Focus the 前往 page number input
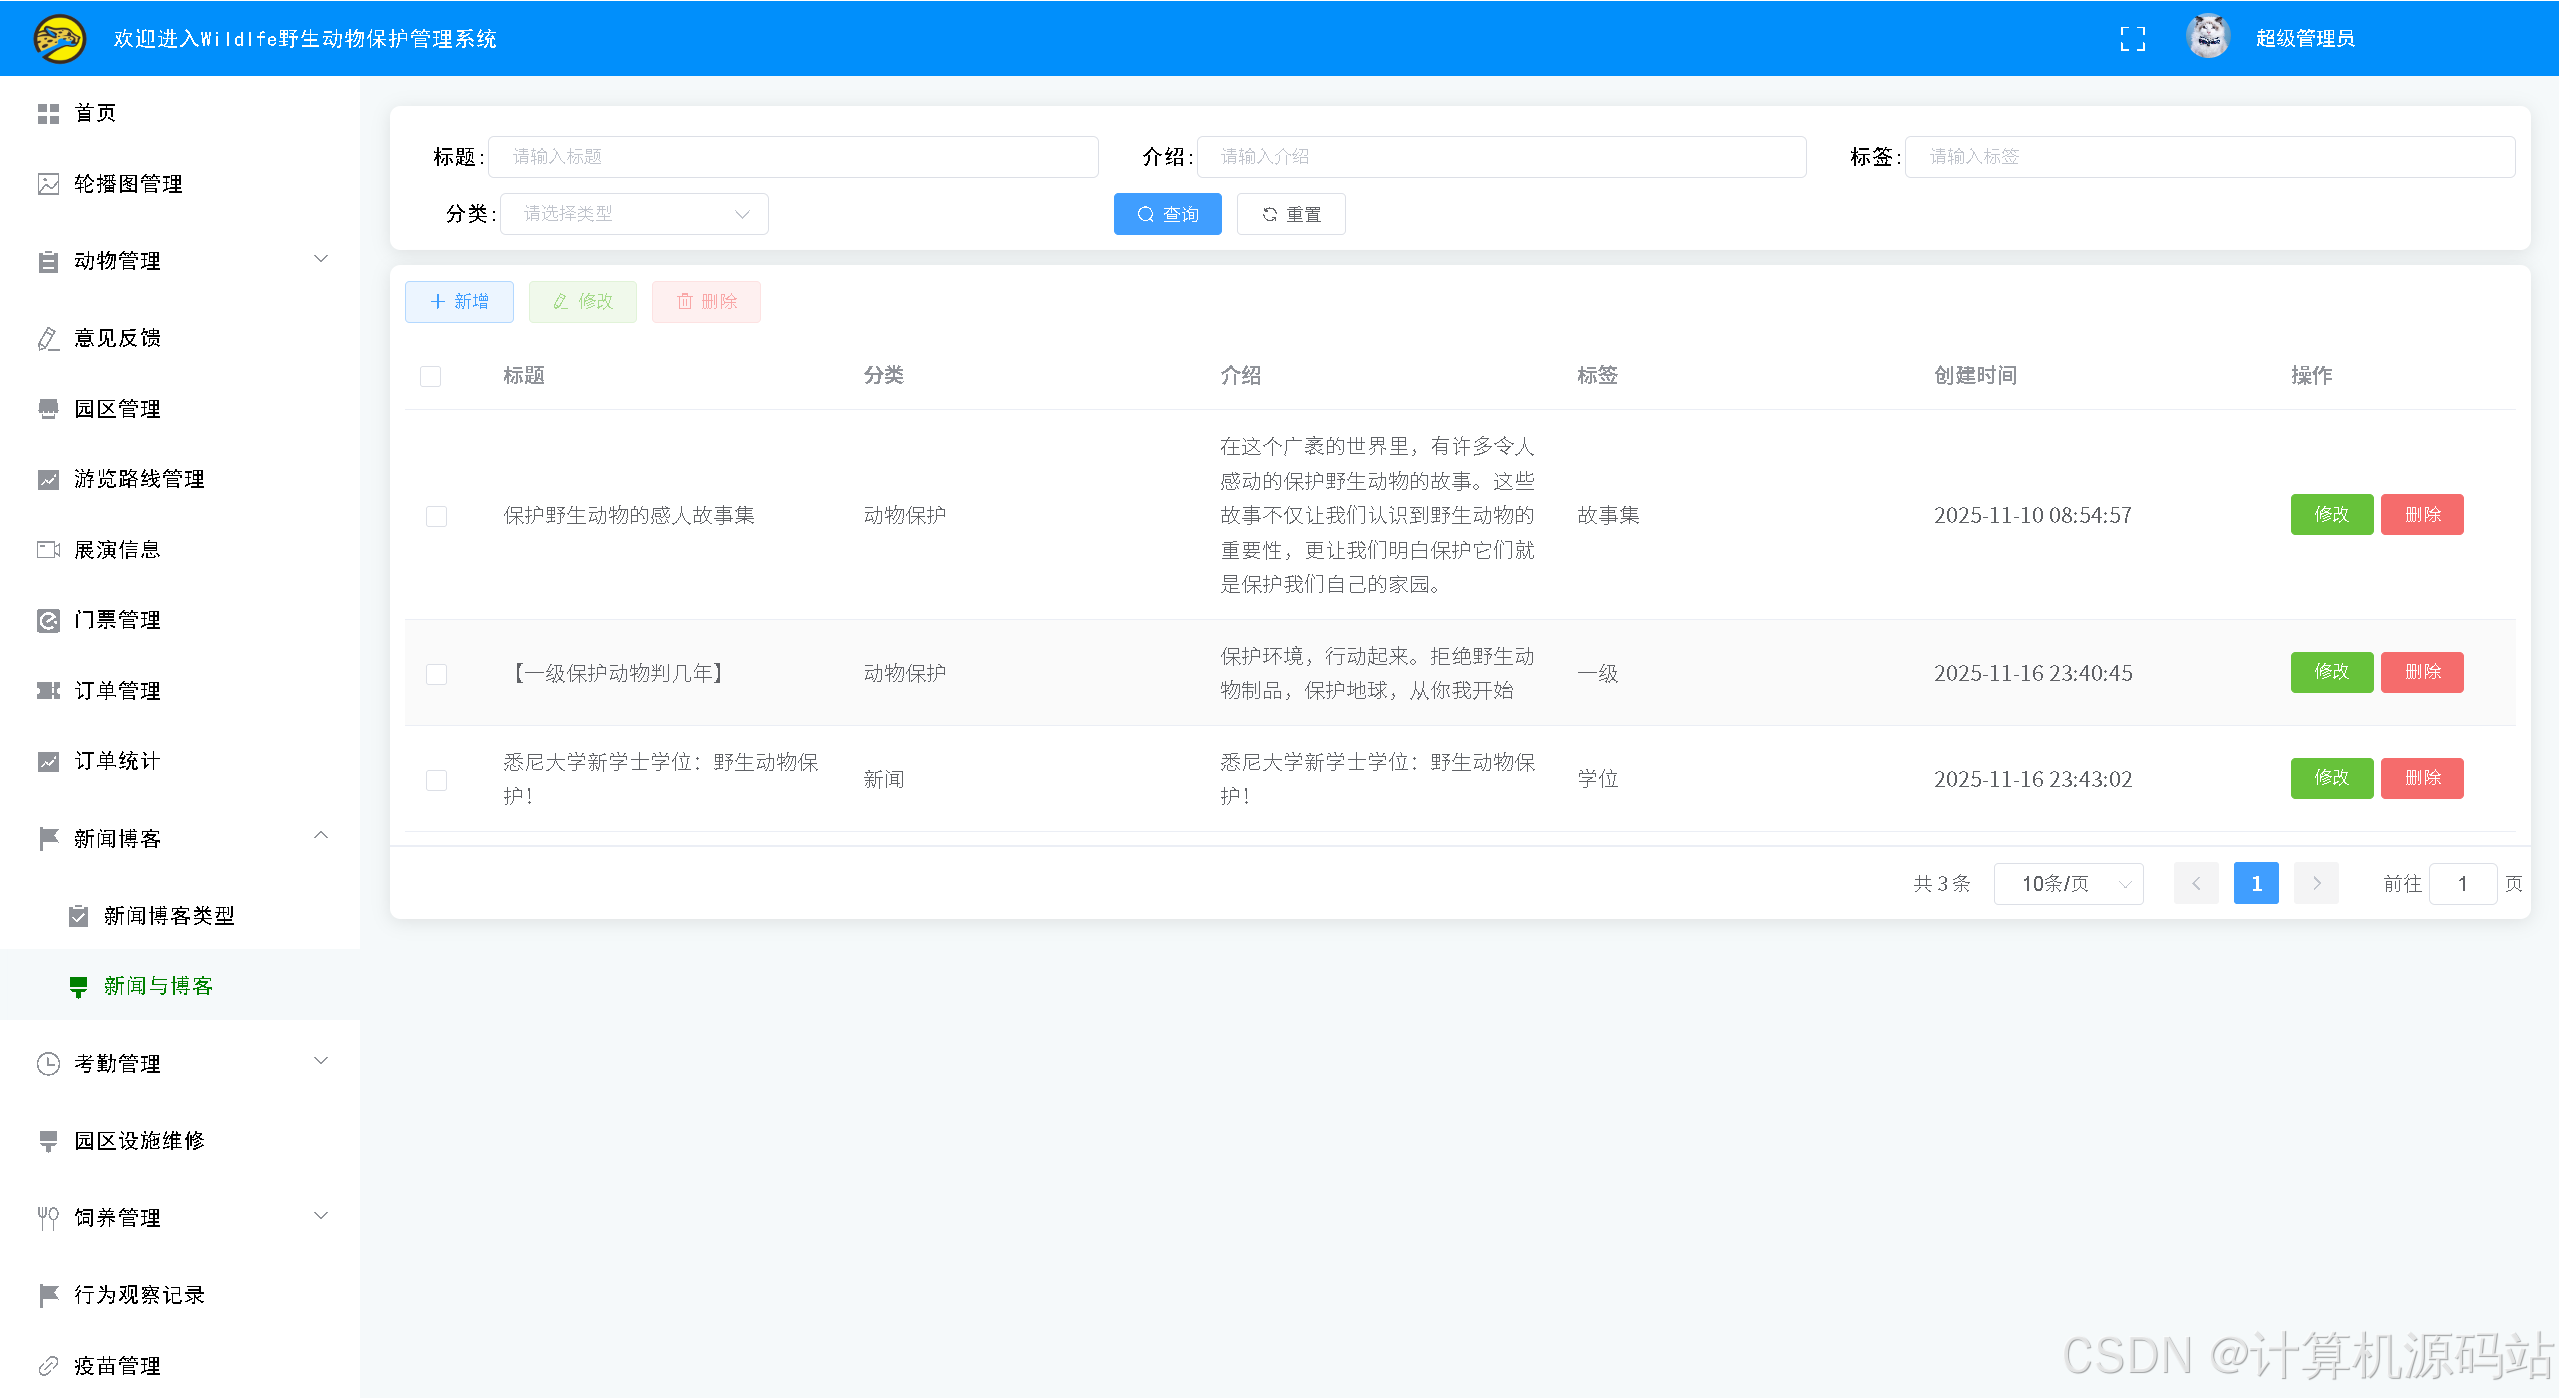Viewport: 2559px width, 1398px height. tap(2462, 884)
